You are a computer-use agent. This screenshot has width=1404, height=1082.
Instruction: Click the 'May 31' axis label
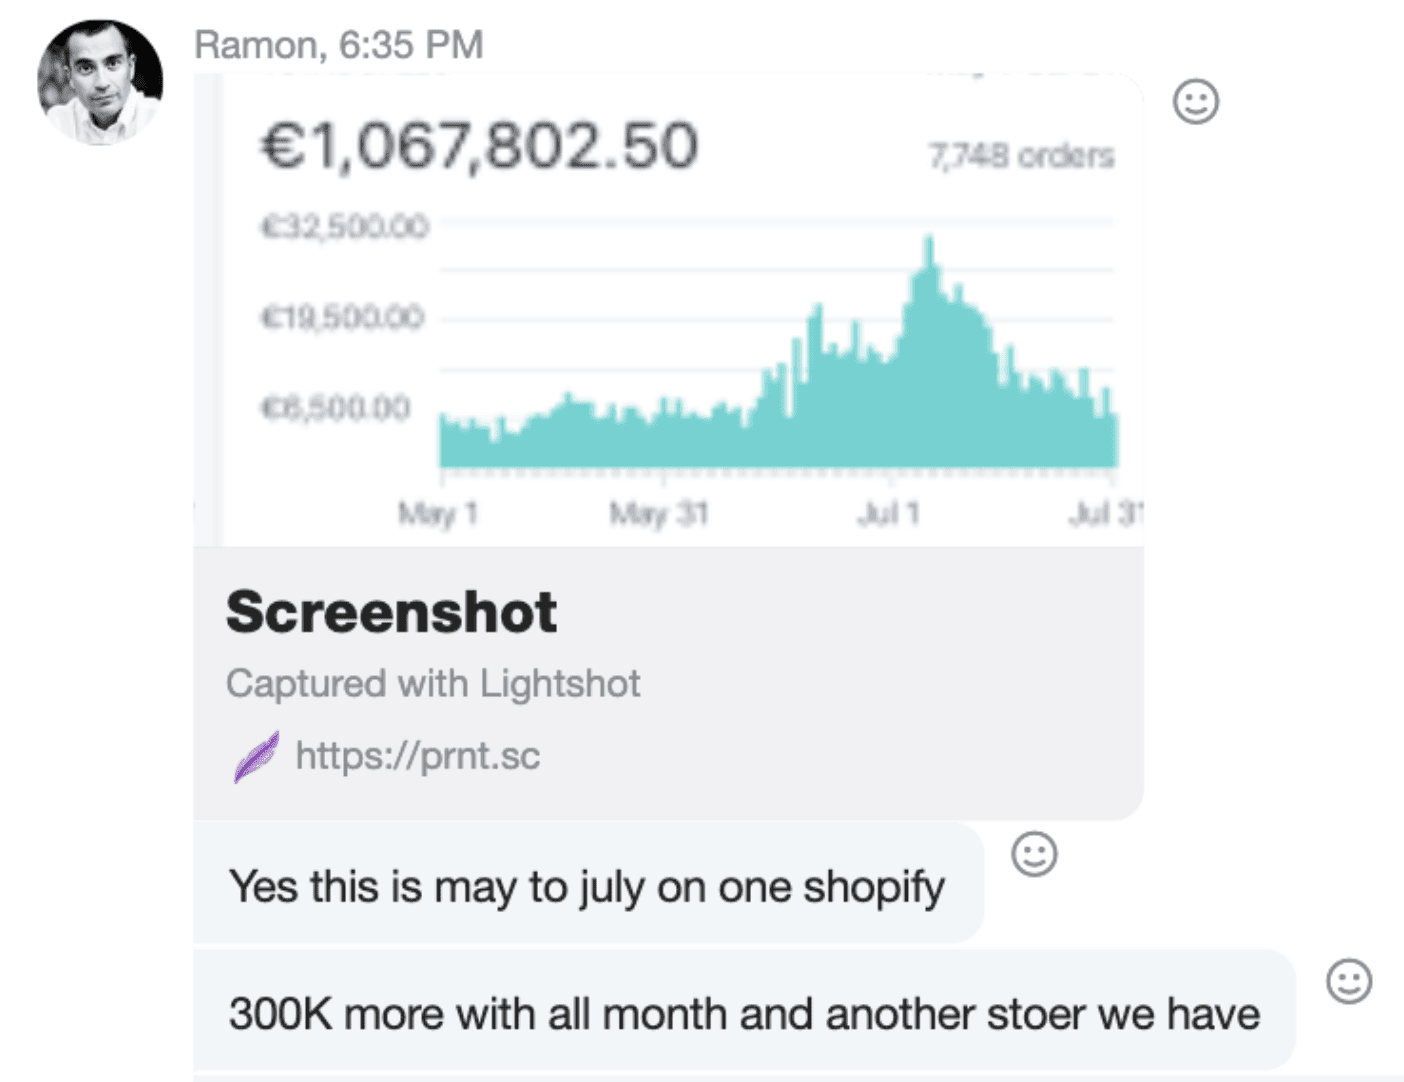[x=659, y=514]
